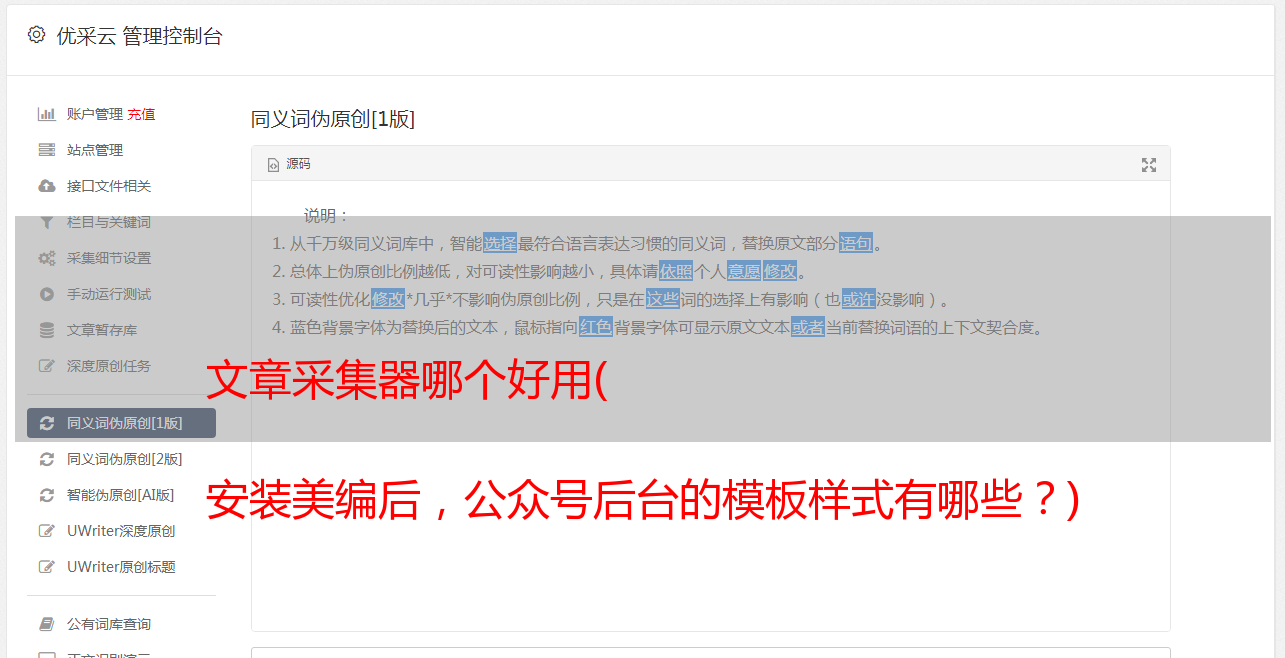Toggle 源码 source code view

click(x=289, y=164)
